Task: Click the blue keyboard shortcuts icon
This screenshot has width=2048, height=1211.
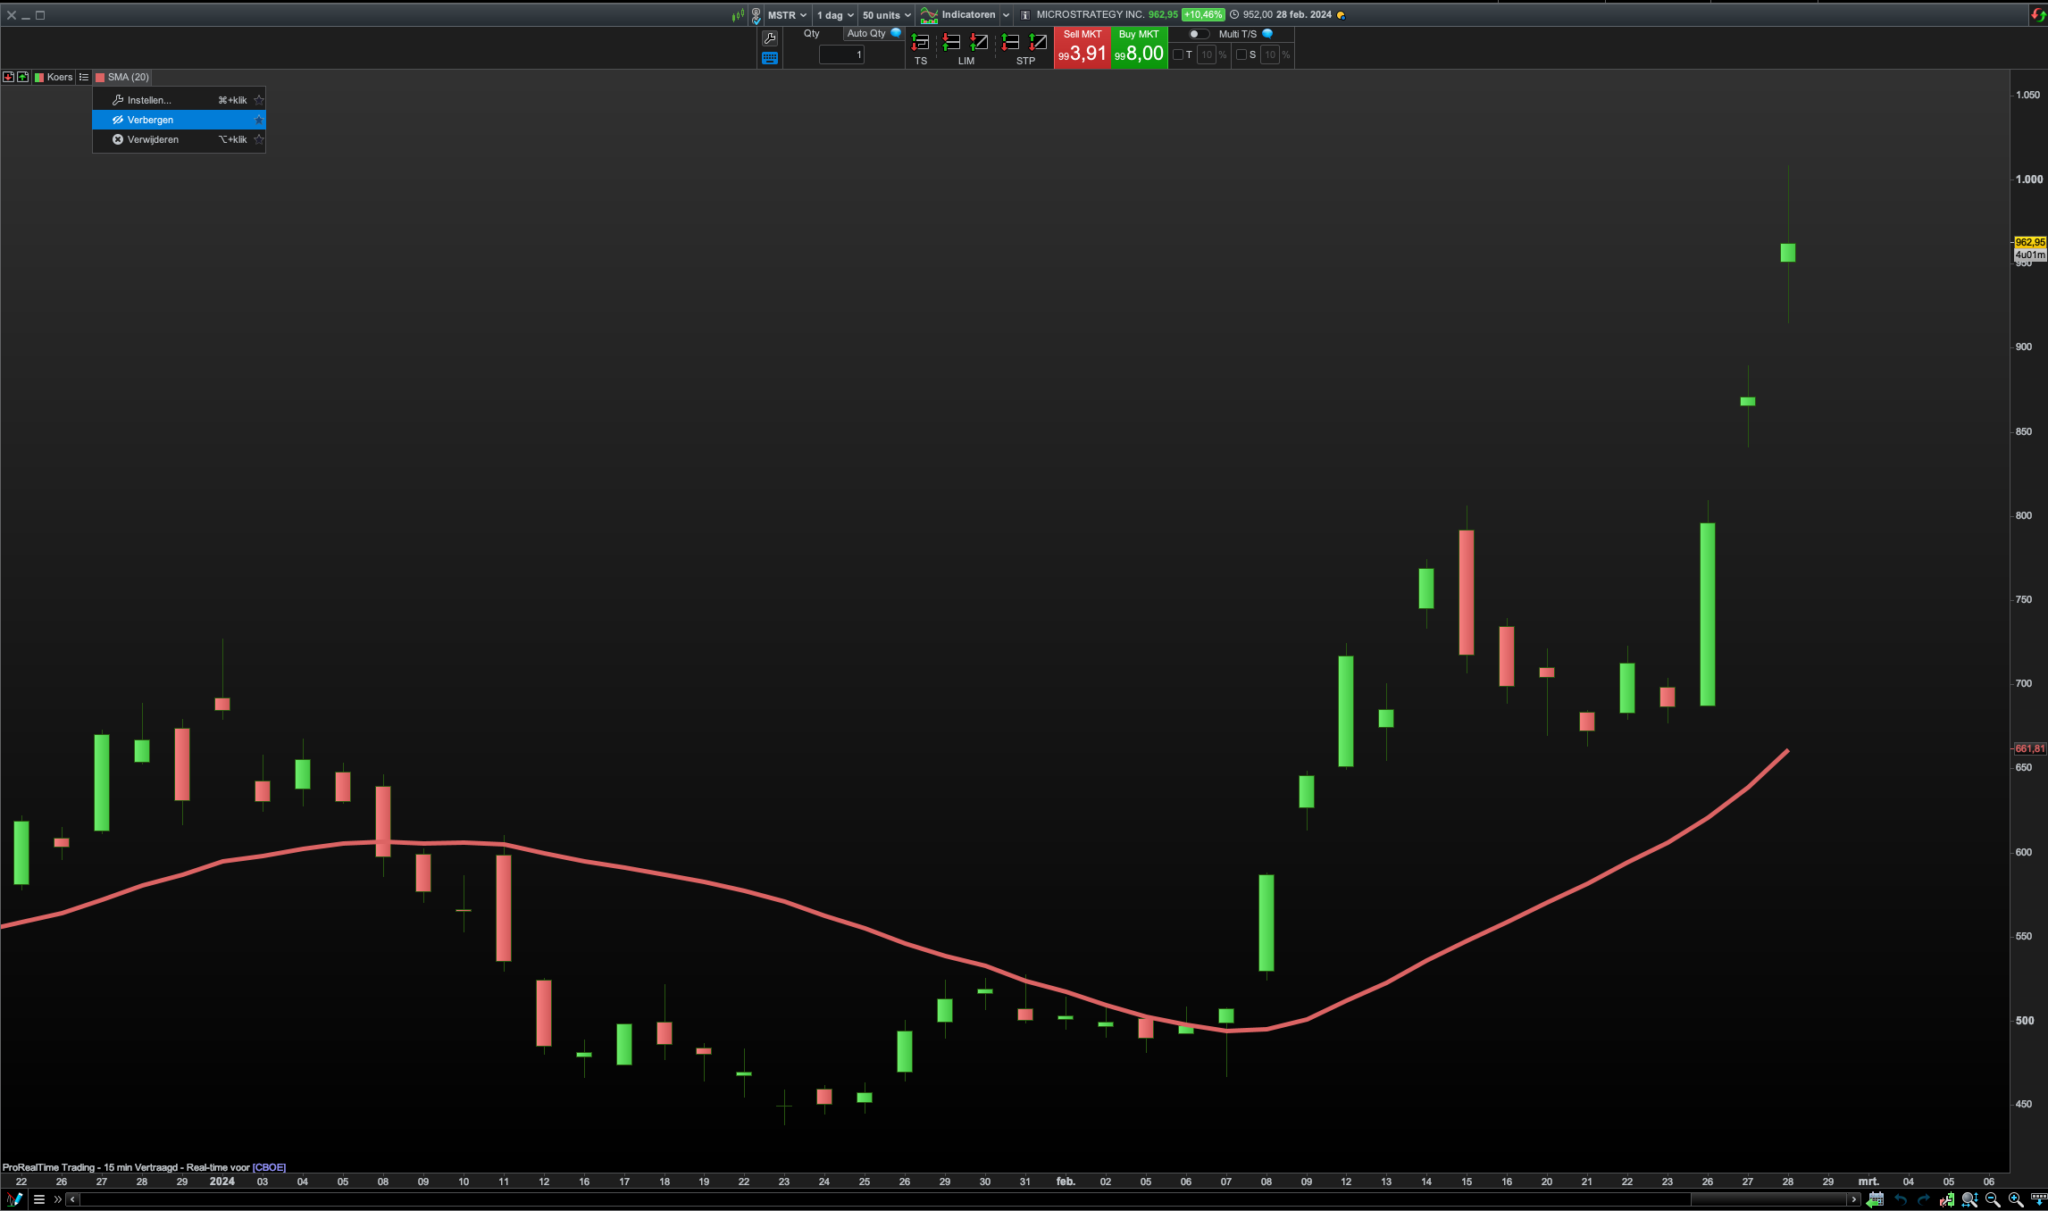Action: pyautogui.click(x=769, y=58)
